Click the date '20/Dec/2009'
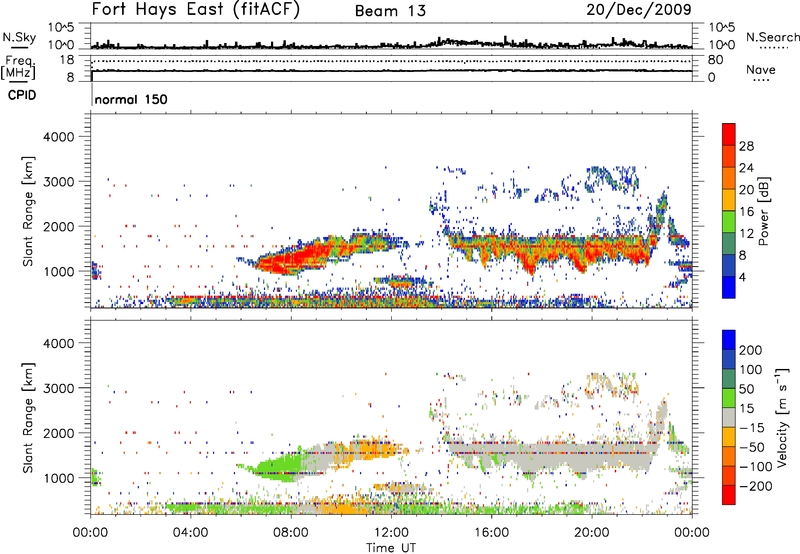 [639, 10]
